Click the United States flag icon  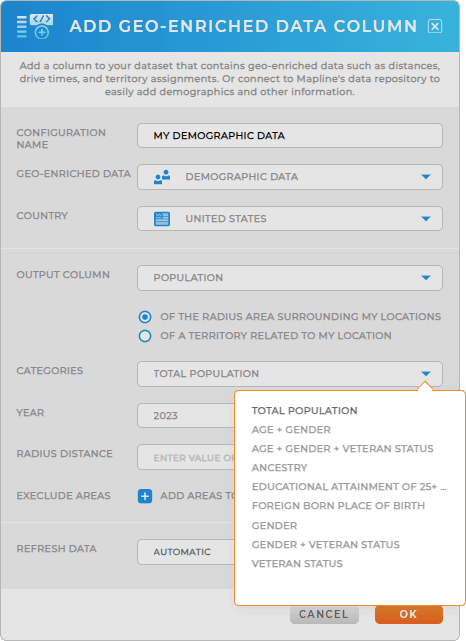162,219
